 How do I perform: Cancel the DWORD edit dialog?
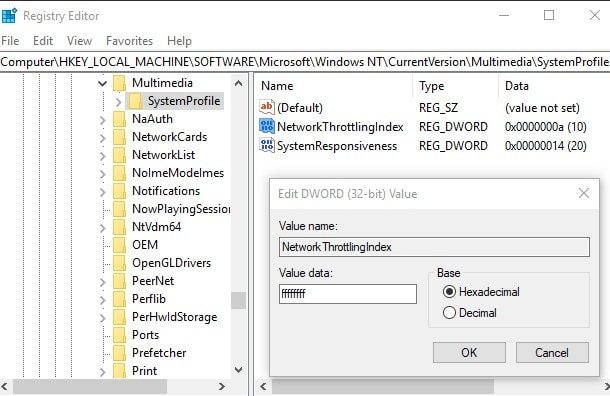552,352
